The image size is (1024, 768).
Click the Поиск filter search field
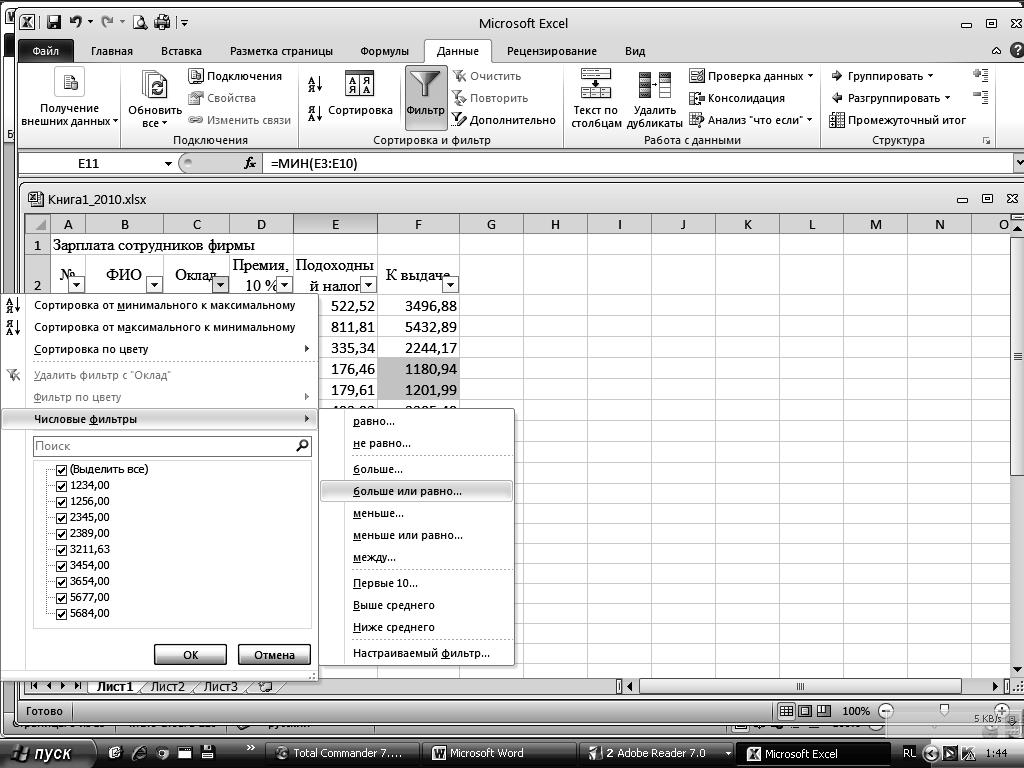(172, 447)
